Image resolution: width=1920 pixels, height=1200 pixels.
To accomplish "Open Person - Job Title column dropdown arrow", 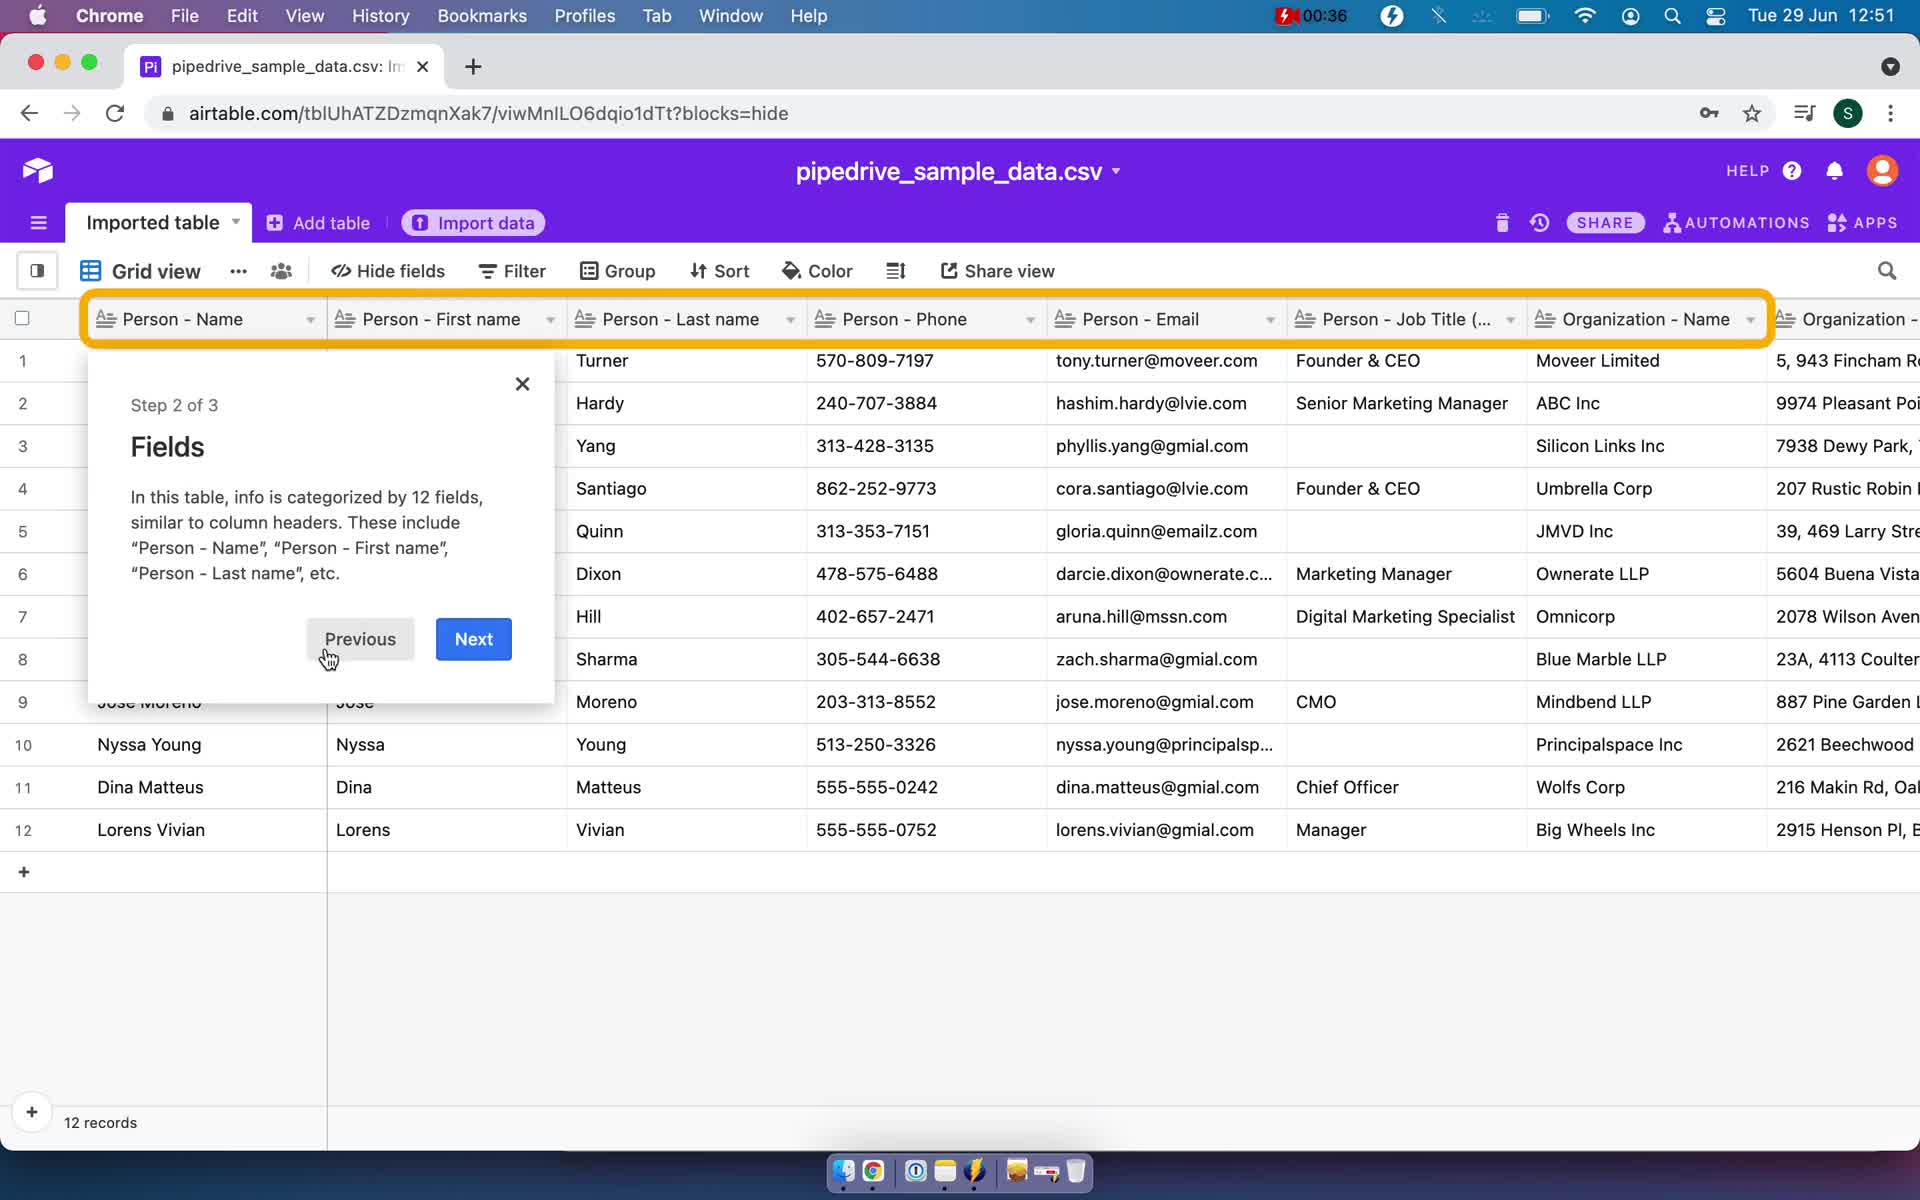I will click(x=1510, y=320).
